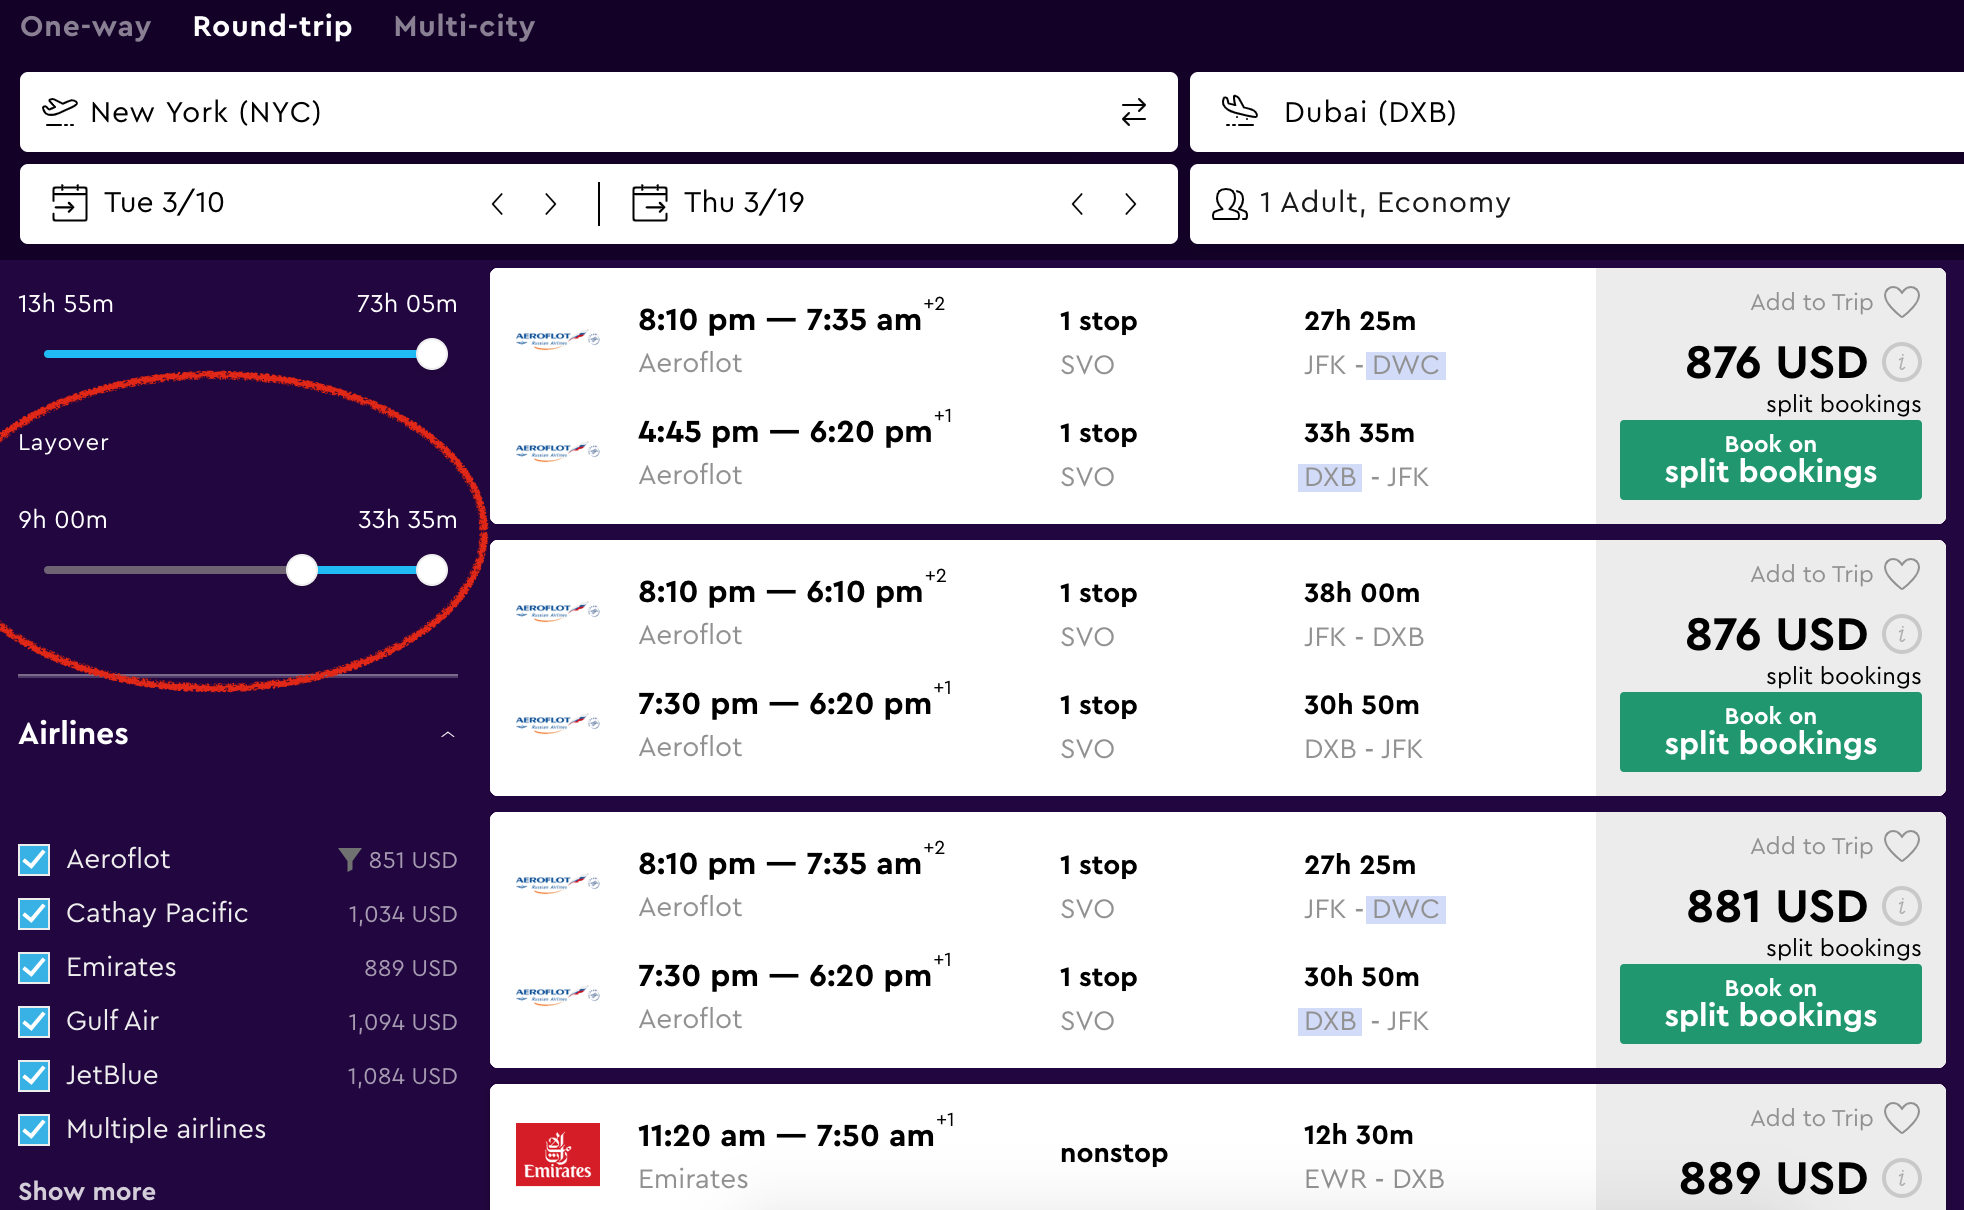The width and height of the screenshot is (1964, 1210).
Task: Book split bookings for 27h 25m 876 USD trip
Action: [x=1770, y=460]
